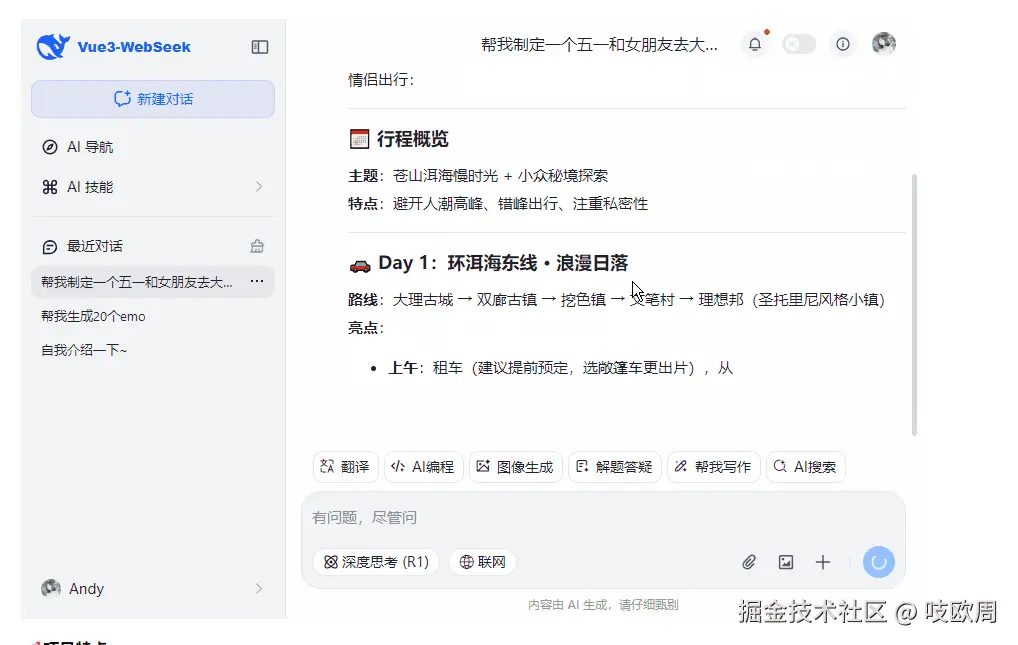Image resolution: width=1018 pixels, height=645 pixels.
Task: Click the user avatar at top right
Action: pyautogui.click(x=883, y=43)
